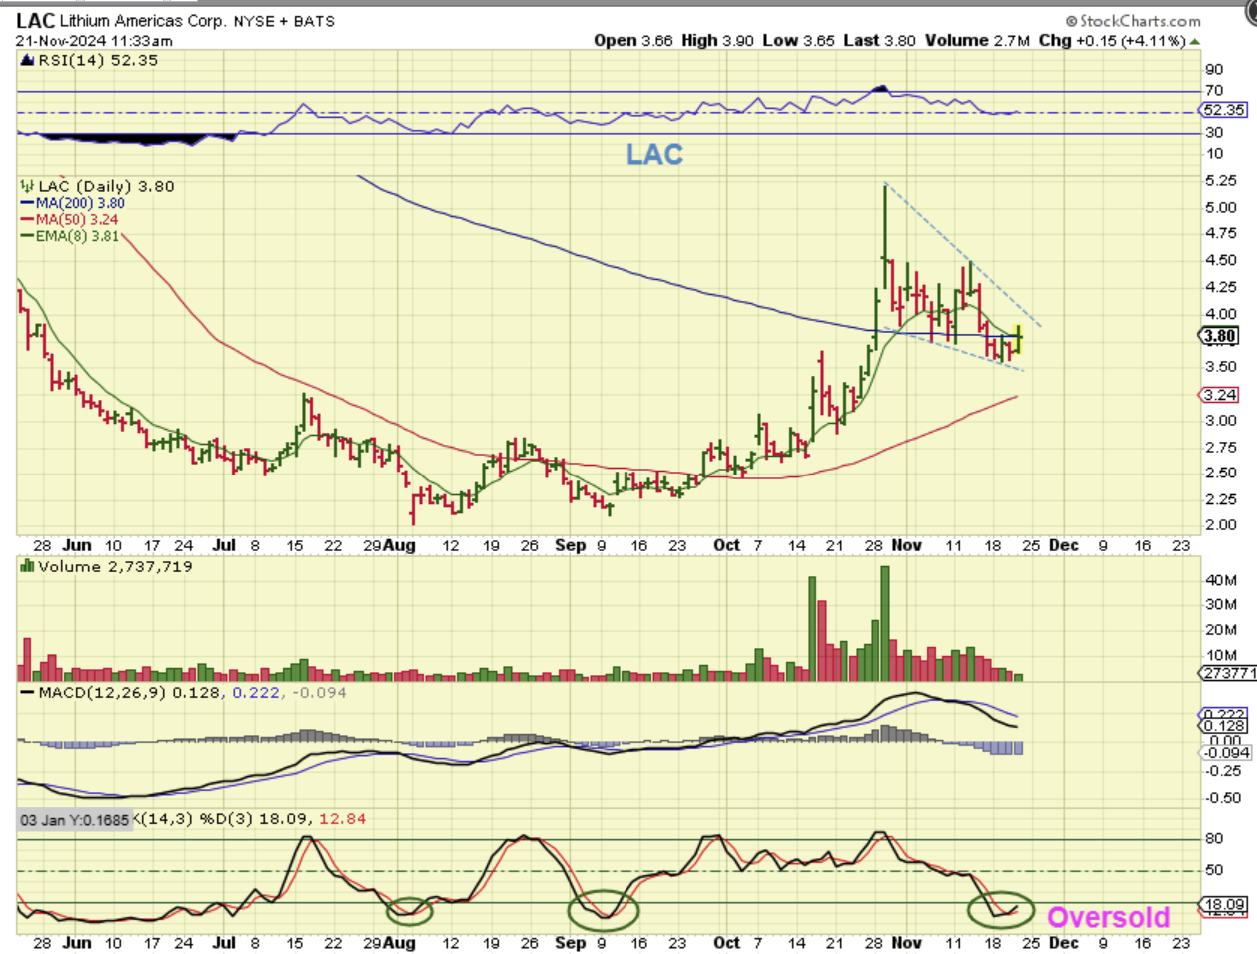Click the Oct label on the bottom date axis
The height and width of the screenshot is (954, 1257).
point(727,943)
